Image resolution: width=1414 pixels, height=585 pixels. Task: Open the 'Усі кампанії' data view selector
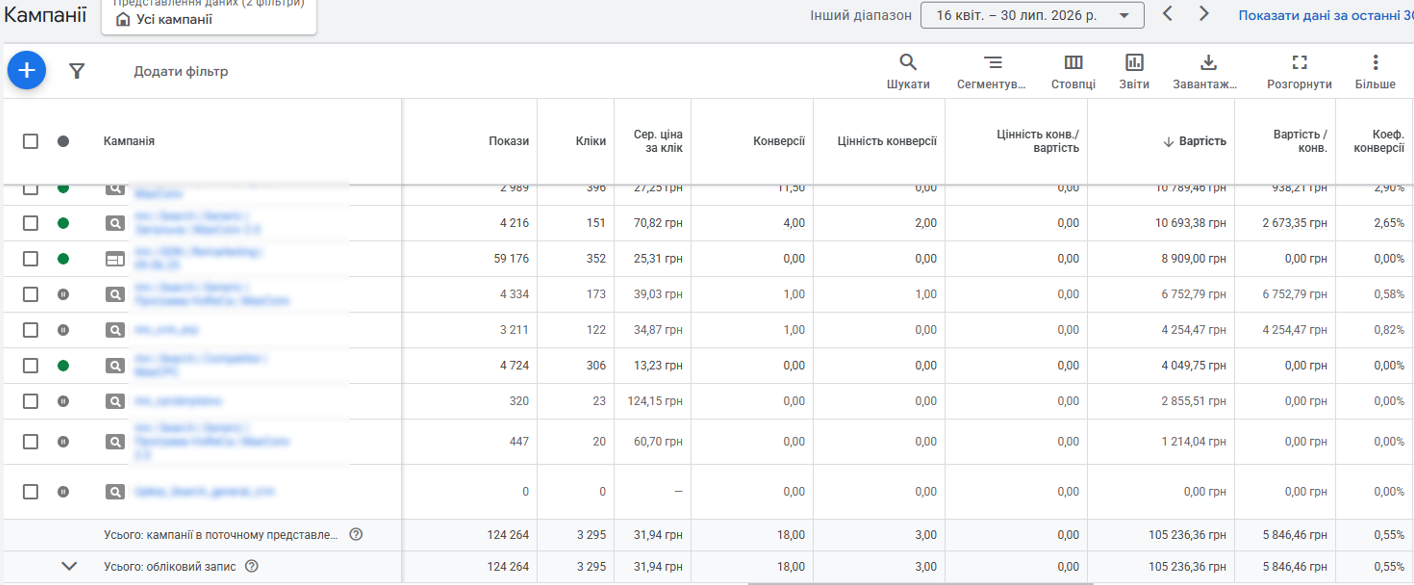(x=209, y=17)
